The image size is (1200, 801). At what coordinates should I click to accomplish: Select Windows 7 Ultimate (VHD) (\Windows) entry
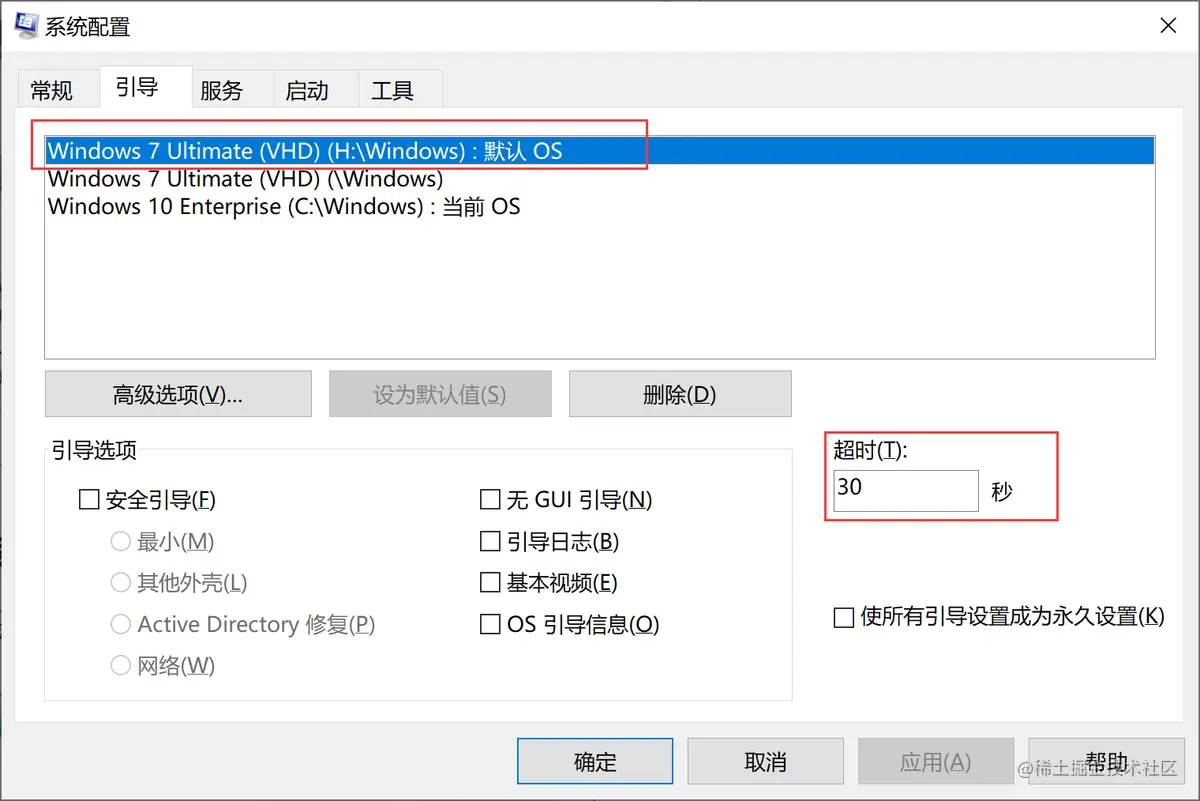tap(600, 179)
